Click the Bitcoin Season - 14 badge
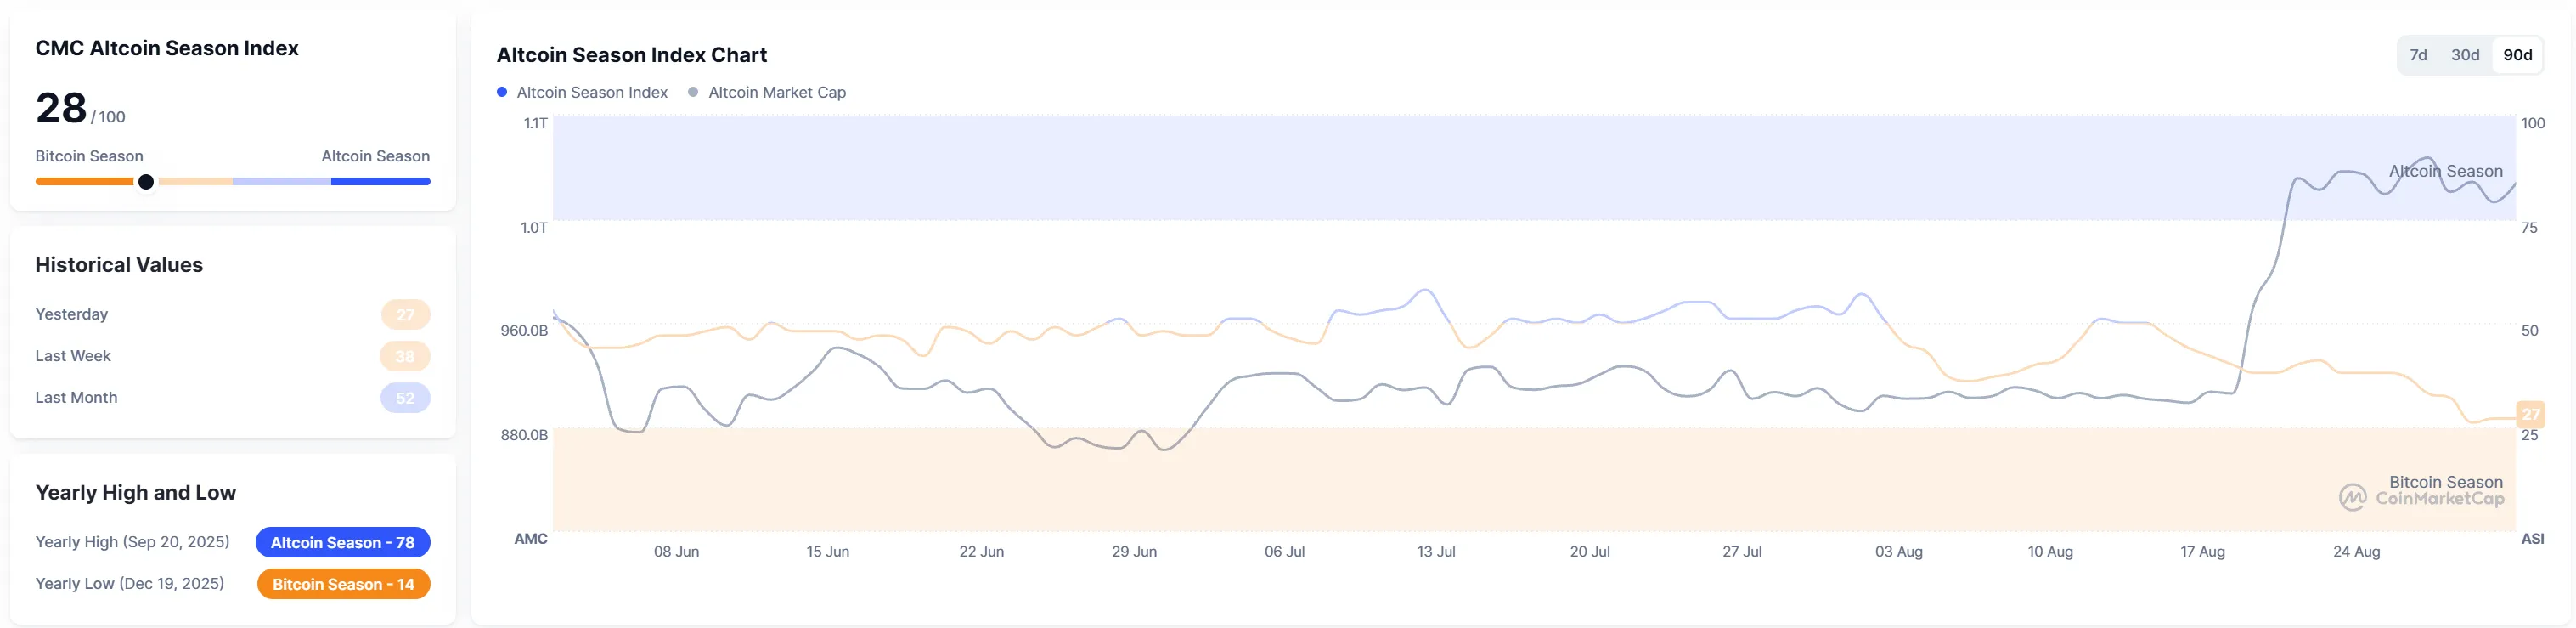 point(343,584)
